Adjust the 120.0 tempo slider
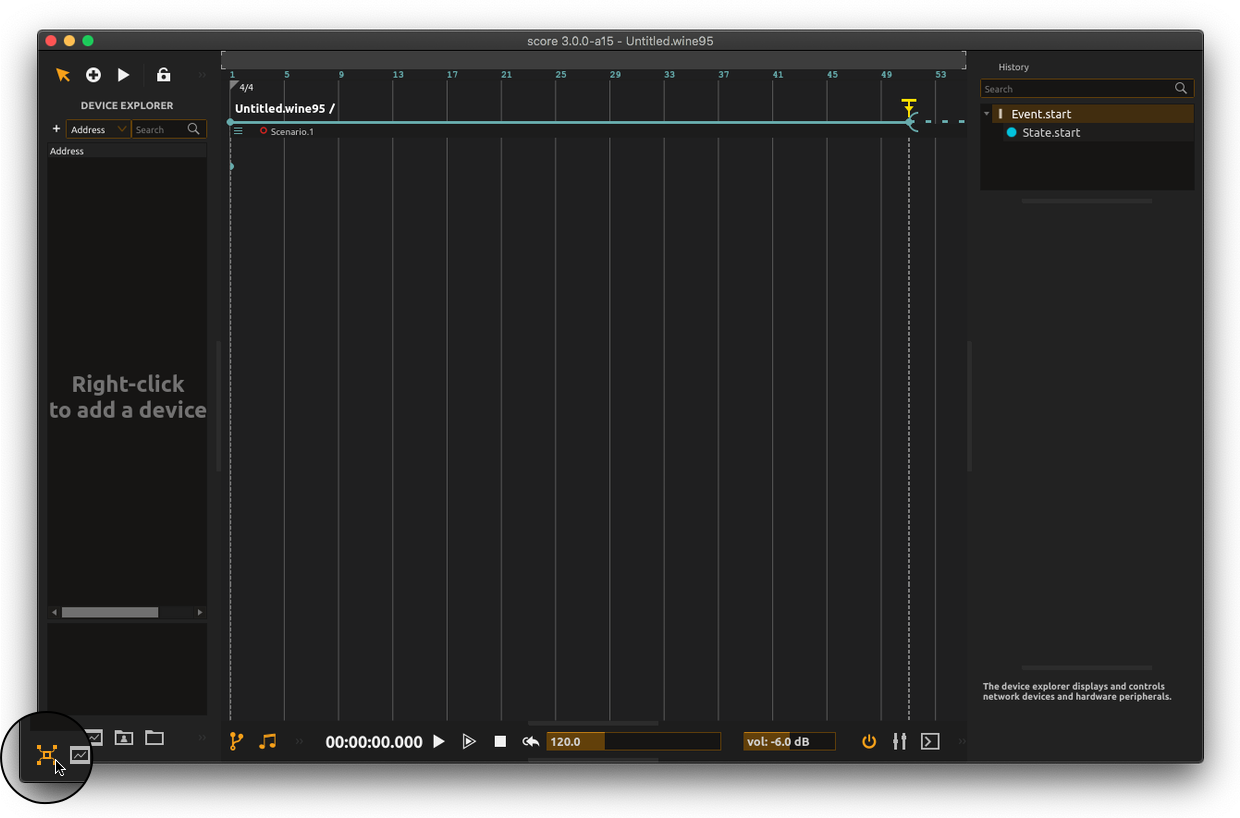The image size is (1240, 818). tap(633, 741)
